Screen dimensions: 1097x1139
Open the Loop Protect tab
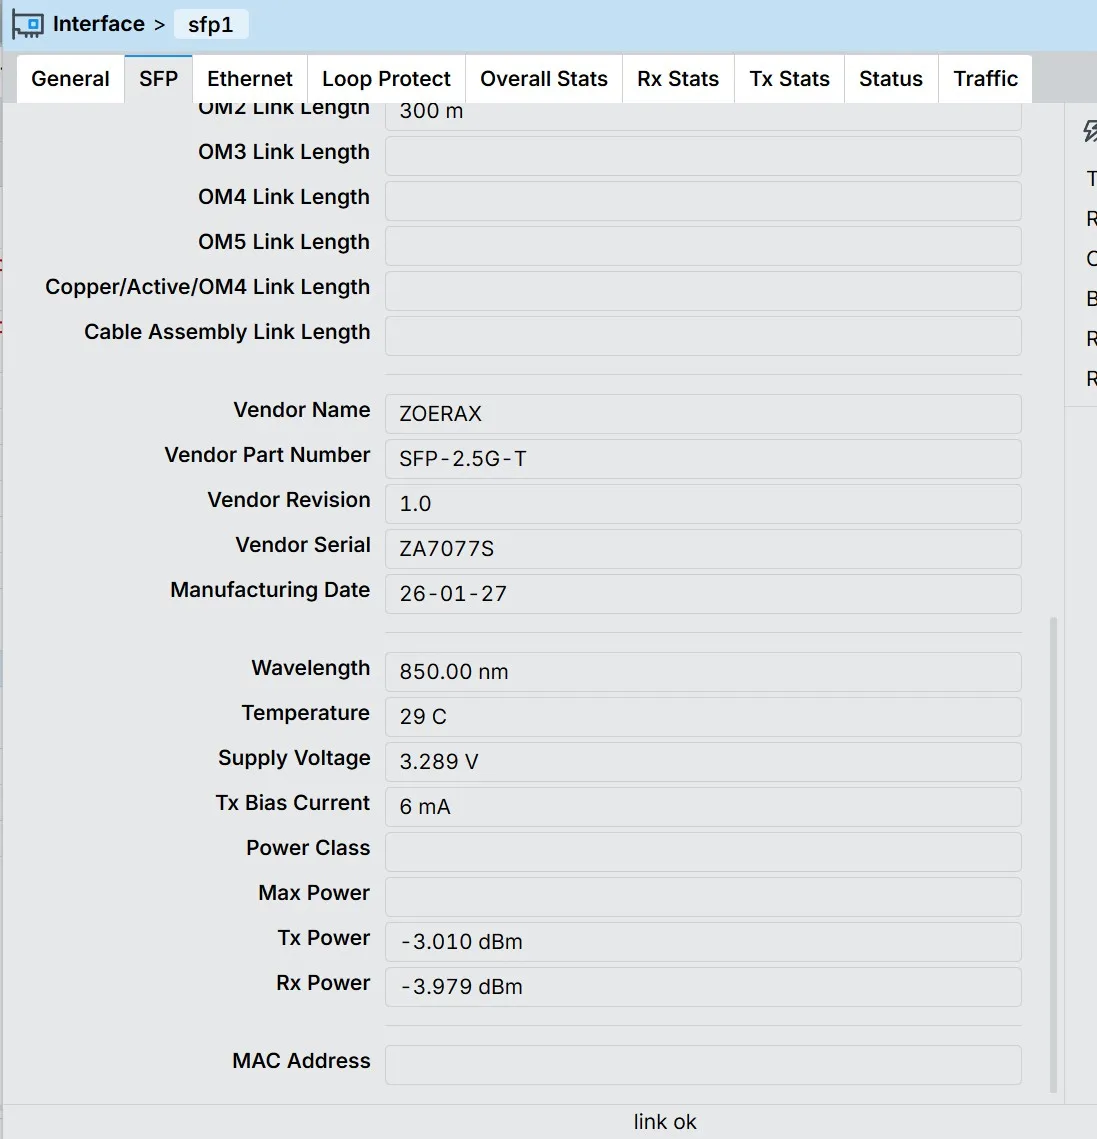[386, 78]
